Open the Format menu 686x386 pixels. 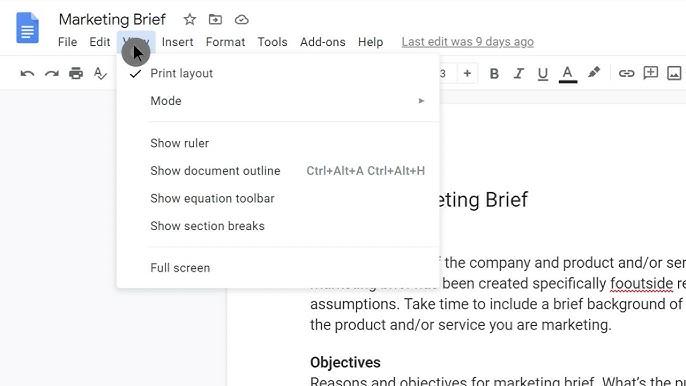[225, 42]
